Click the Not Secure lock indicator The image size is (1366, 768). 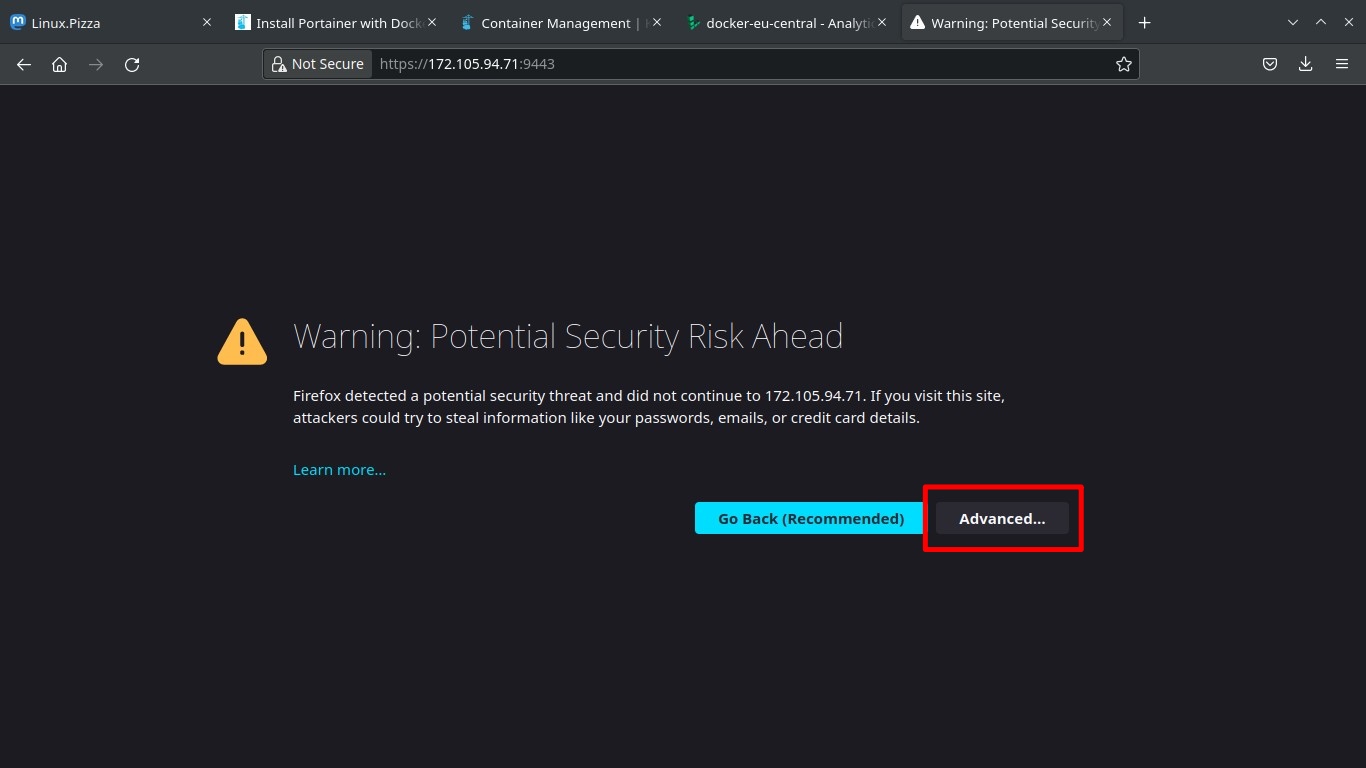[318, 64]
